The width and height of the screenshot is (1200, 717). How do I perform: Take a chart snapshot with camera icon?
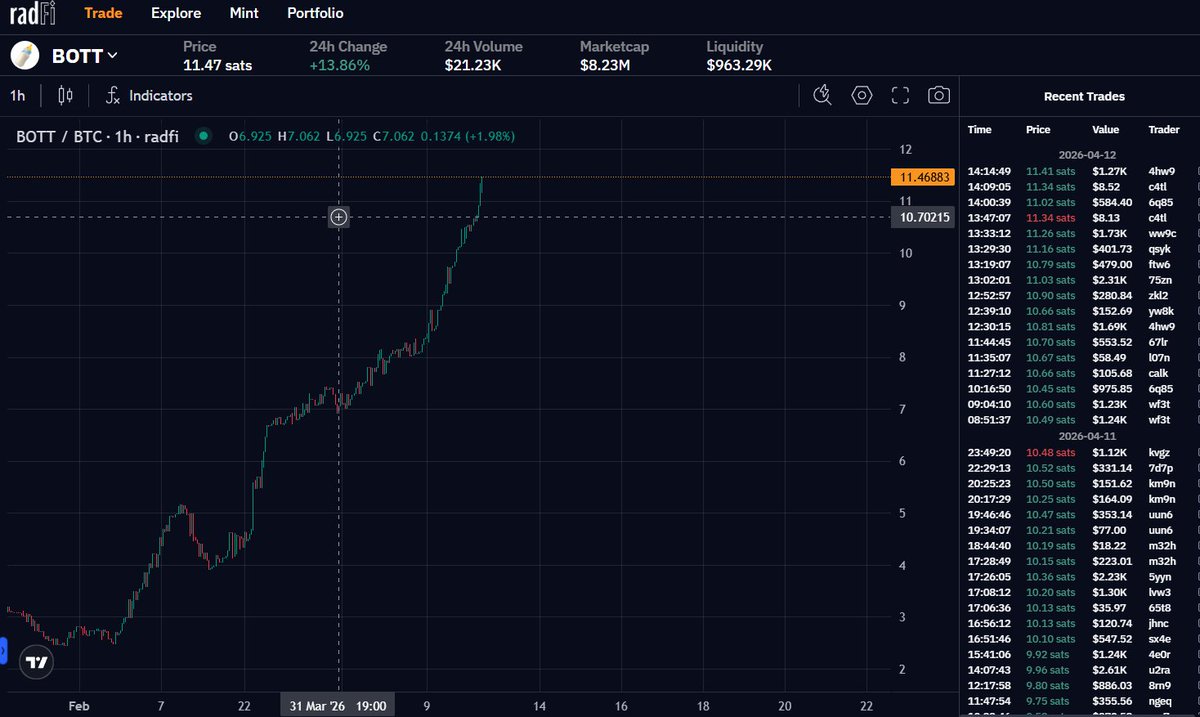[x=938, y=95]
